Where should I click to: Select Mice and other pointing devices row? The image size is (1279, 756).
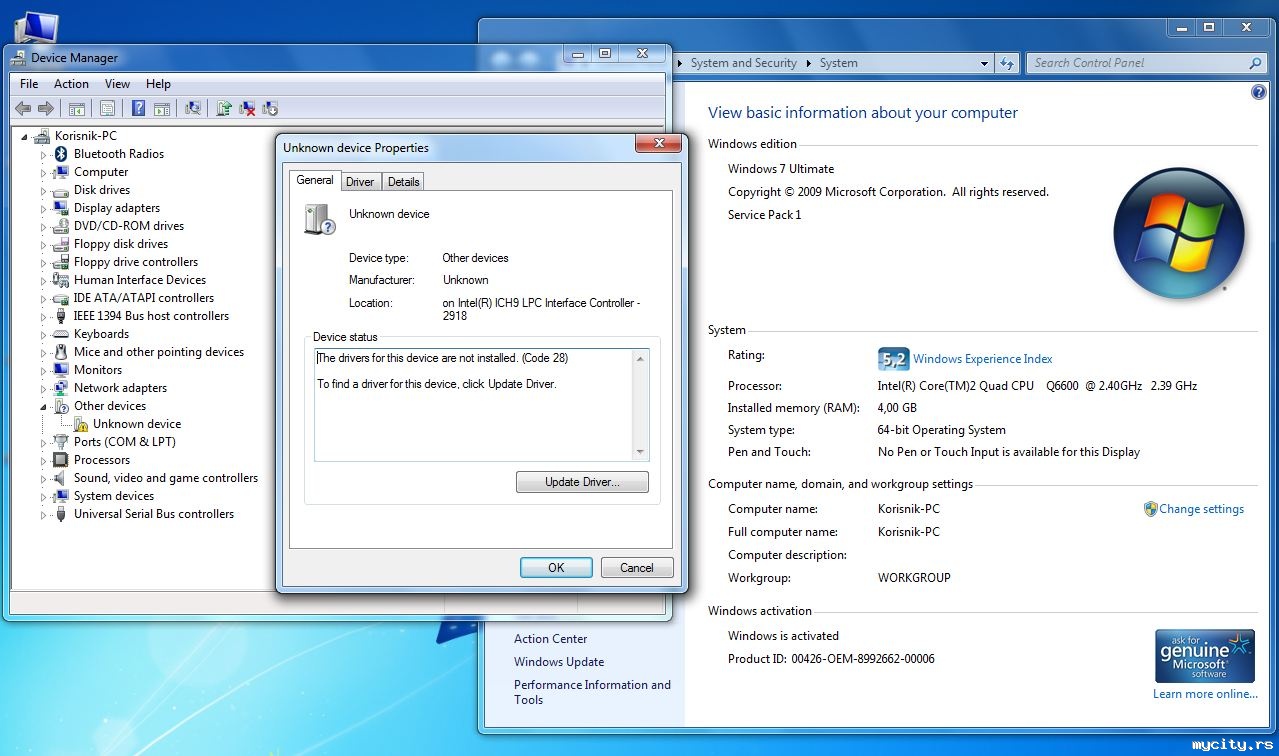(158, 352)
